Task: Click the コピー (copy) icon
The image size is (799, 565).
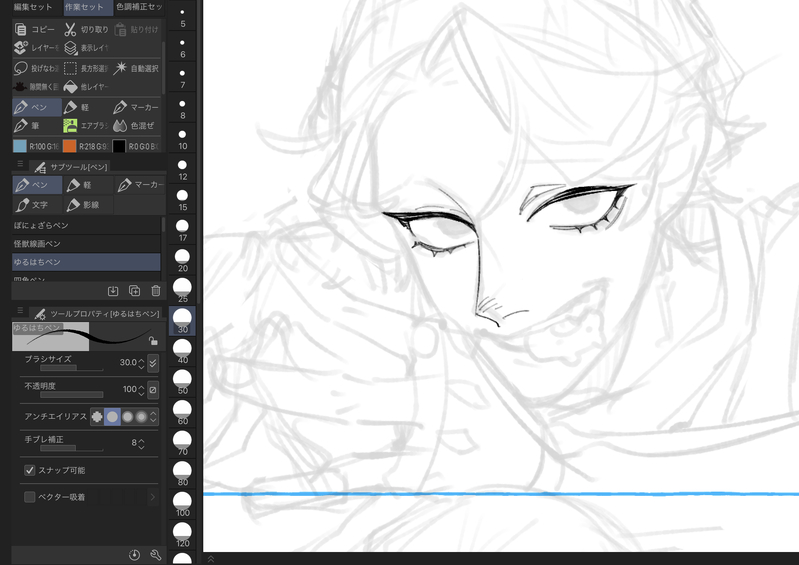Action: [20, 30]
